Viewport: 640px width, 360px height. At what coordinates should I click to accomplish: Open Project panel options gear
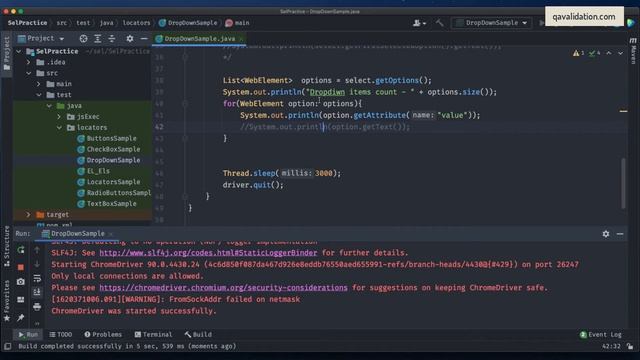pyautogui.click(x=130, y=38)
